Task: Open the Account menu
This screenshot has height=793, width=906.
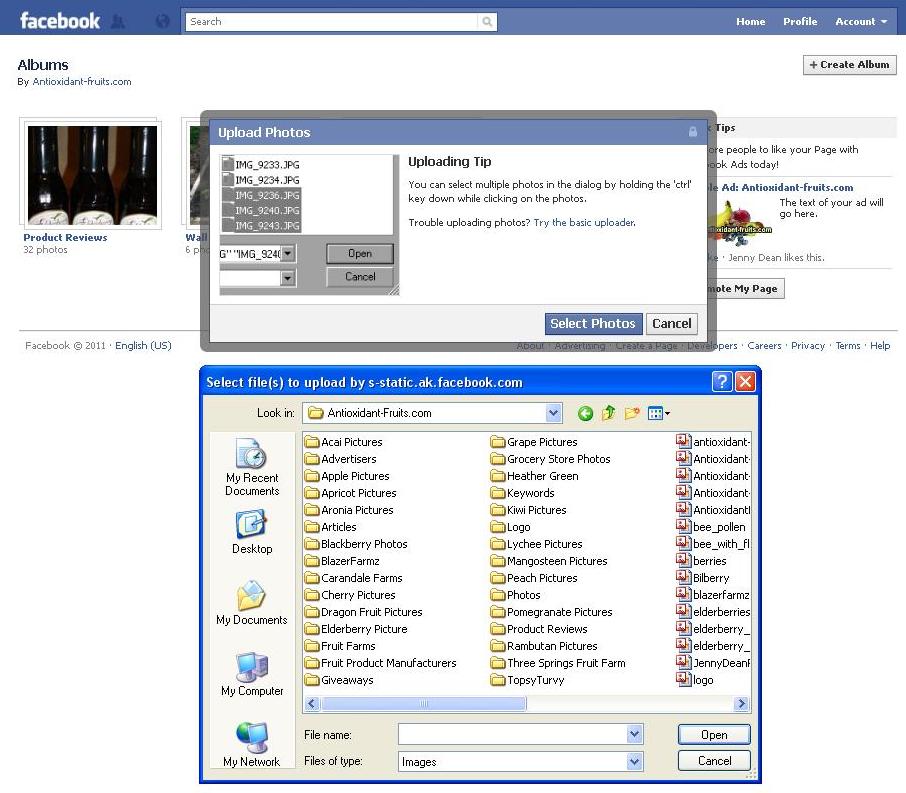Action: tap(861, 21)
